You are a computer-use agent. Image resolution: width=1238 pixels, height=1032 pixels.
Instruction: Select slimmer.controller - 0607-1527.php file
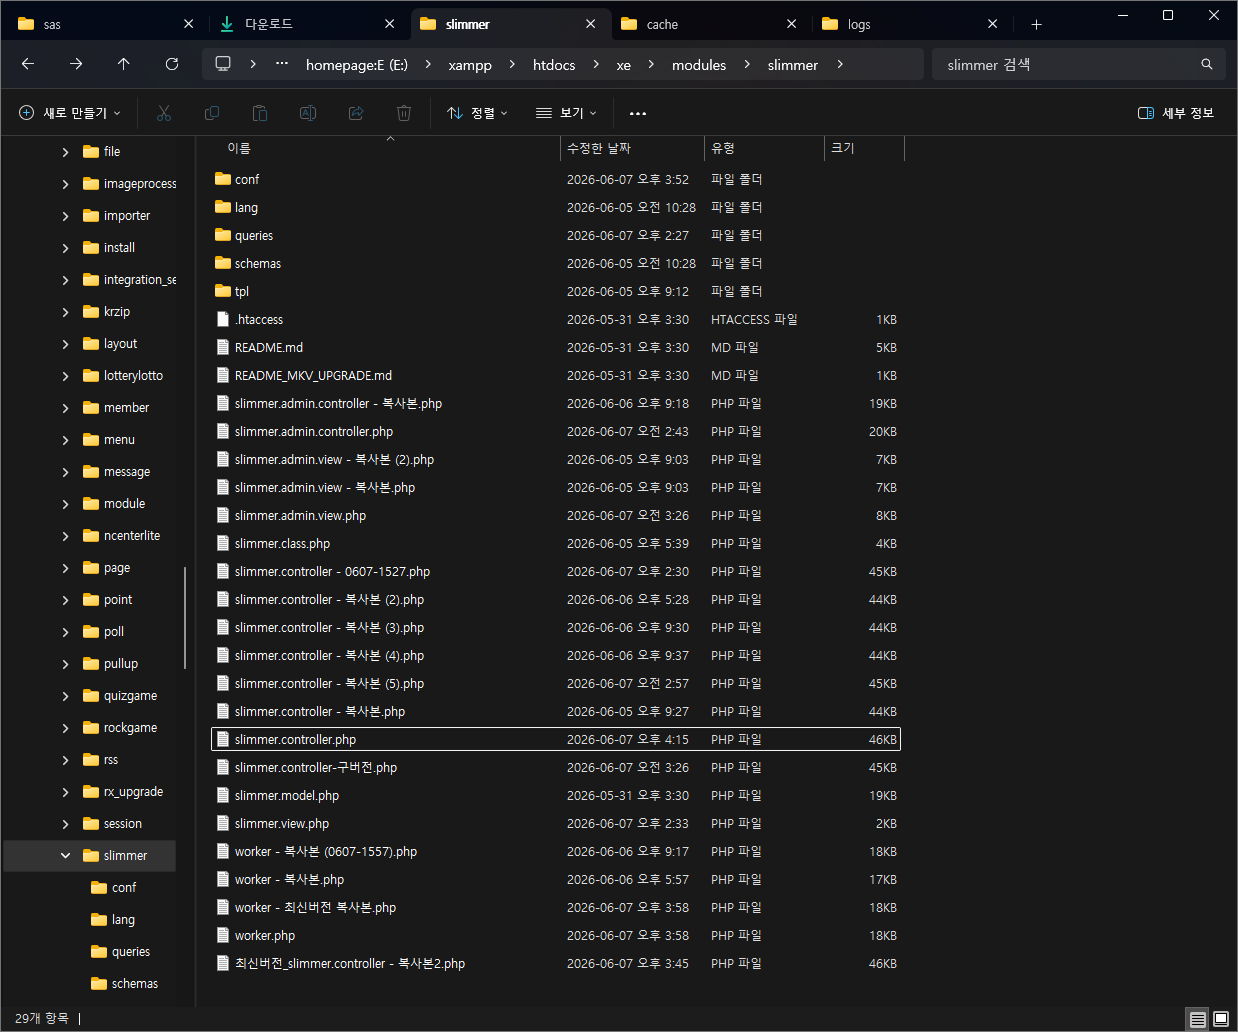tap(556, 571)
